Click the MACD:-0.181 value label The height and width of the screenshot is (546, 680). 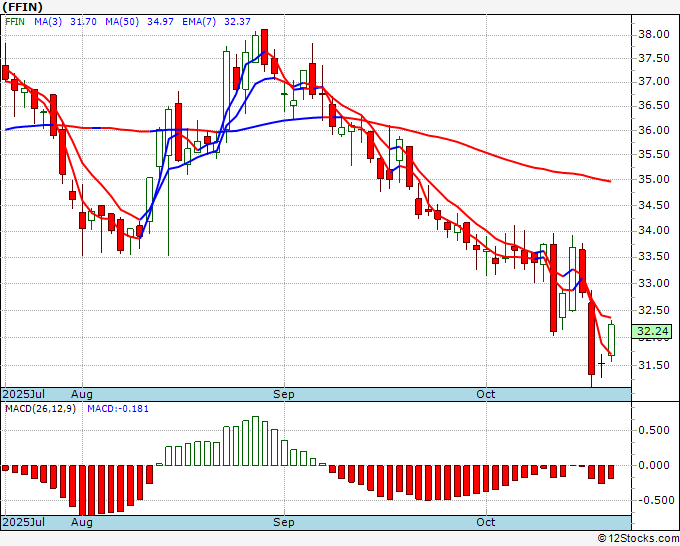coord(118,409)
